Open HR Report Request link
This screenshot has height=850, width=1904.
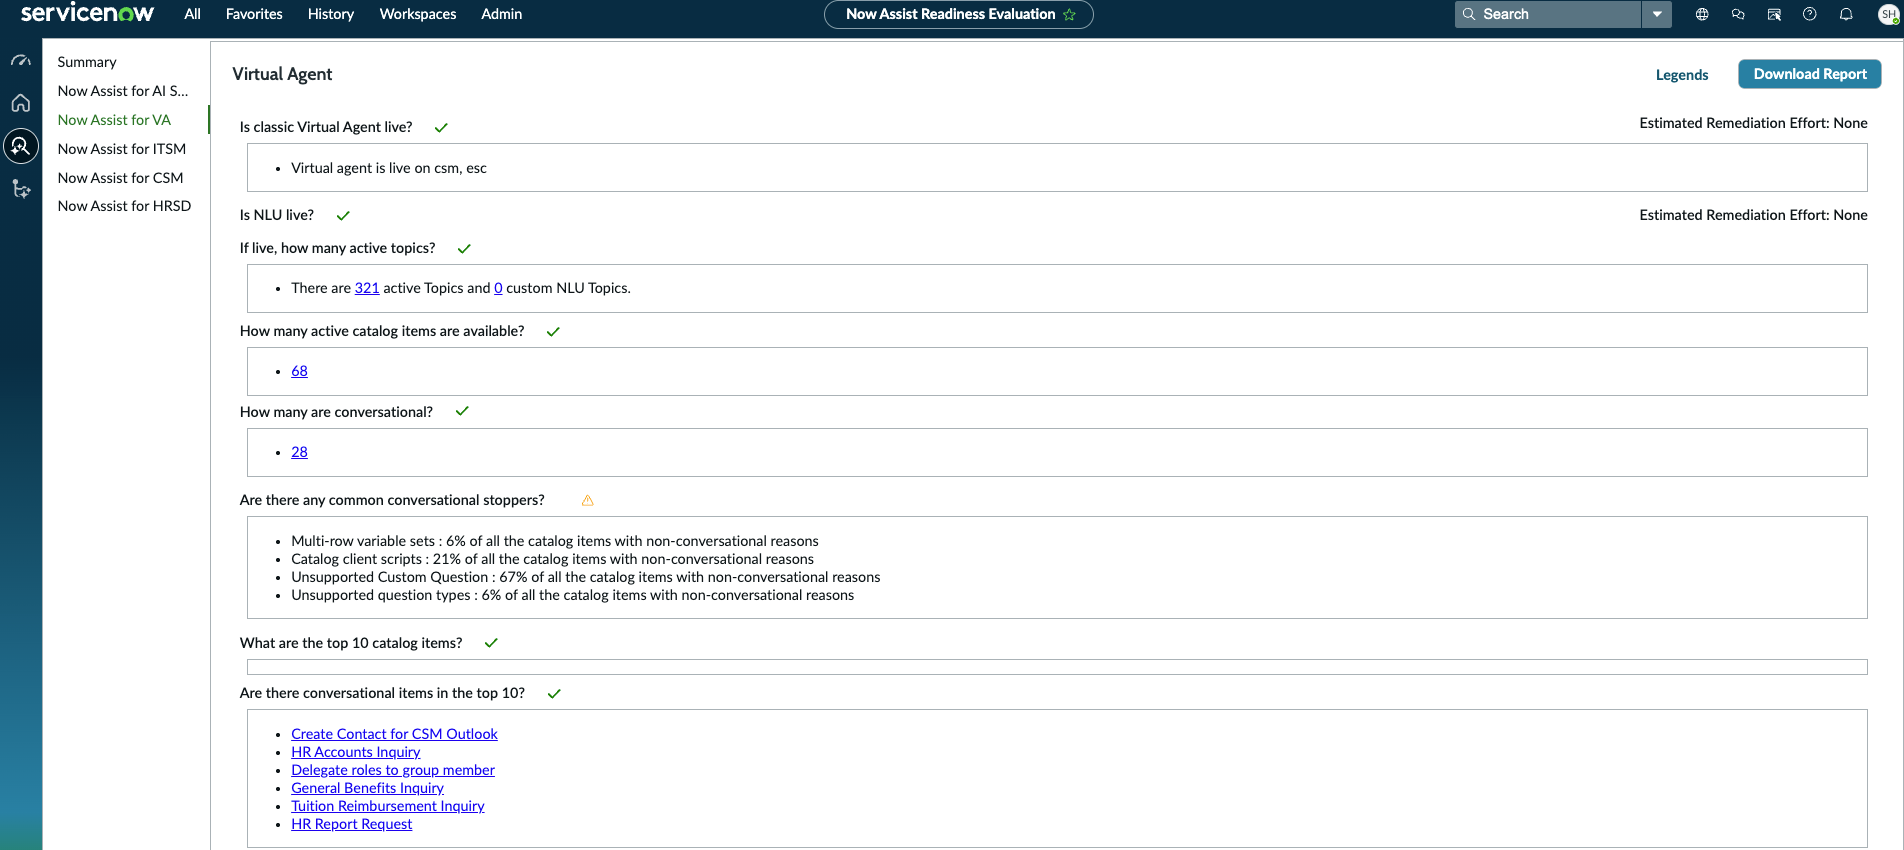point(351,824)
